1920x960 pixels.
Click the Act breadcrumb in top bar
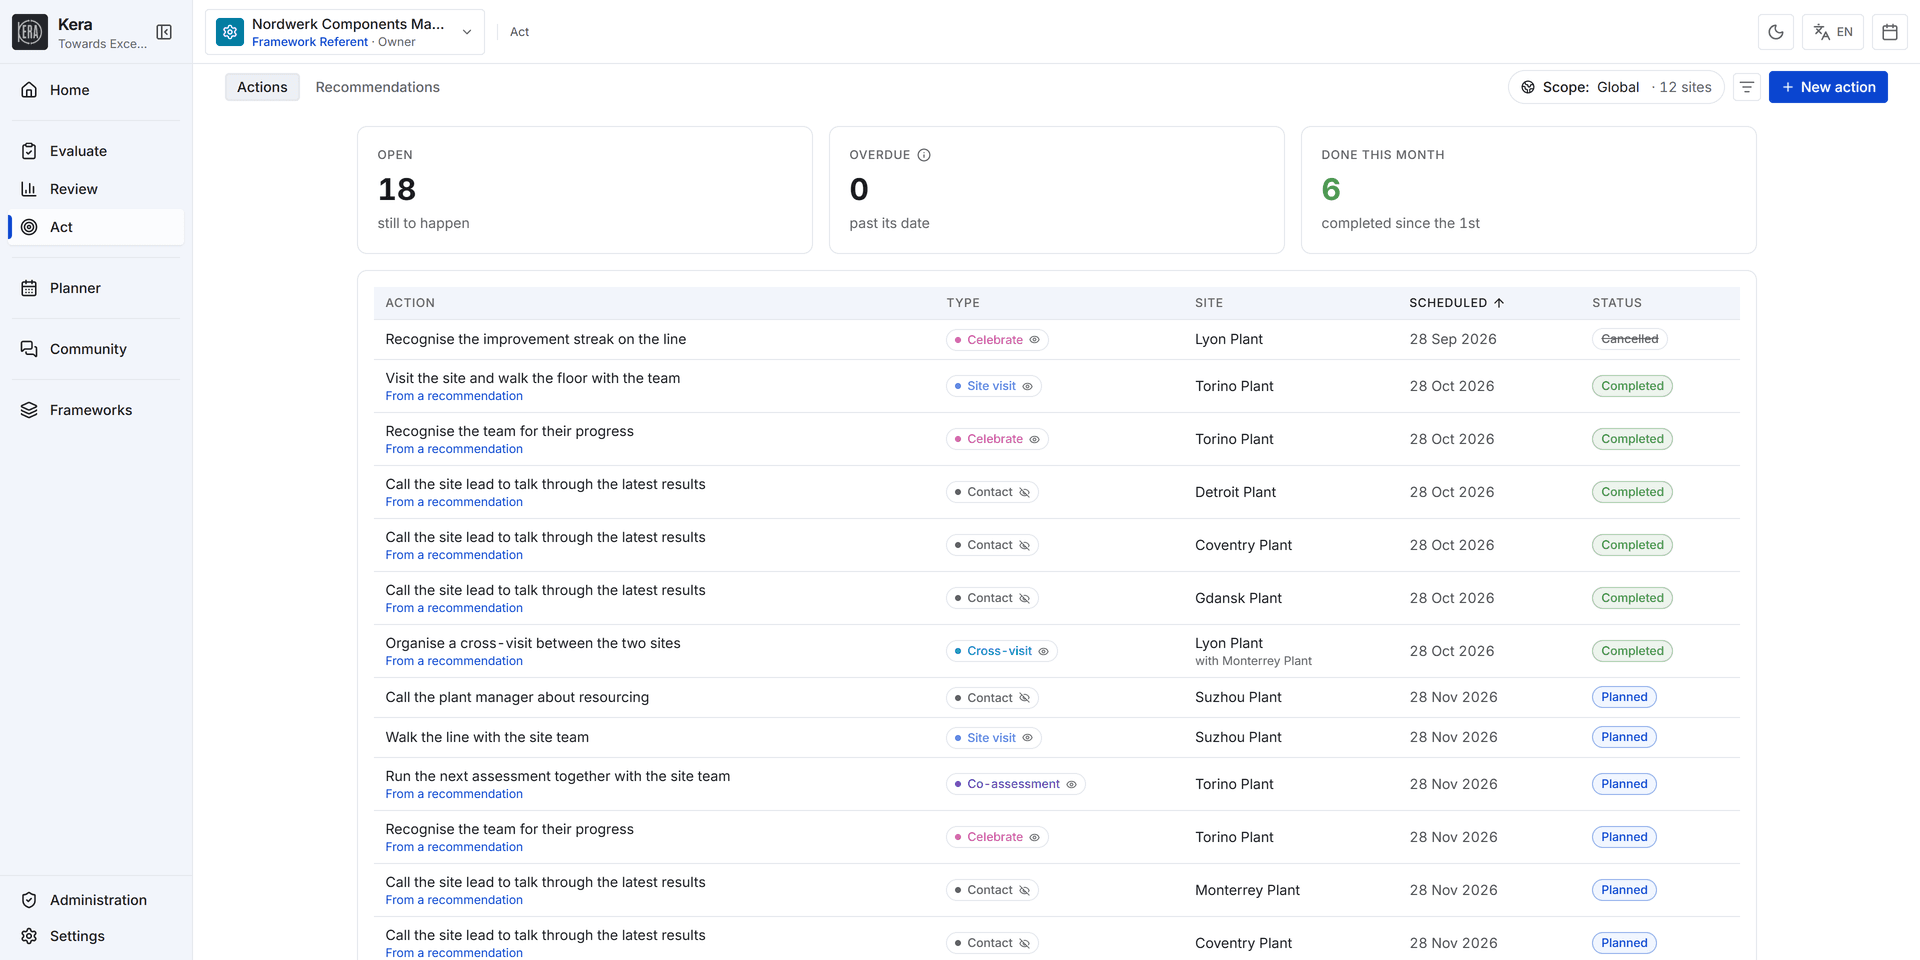(x=519, y=32)
